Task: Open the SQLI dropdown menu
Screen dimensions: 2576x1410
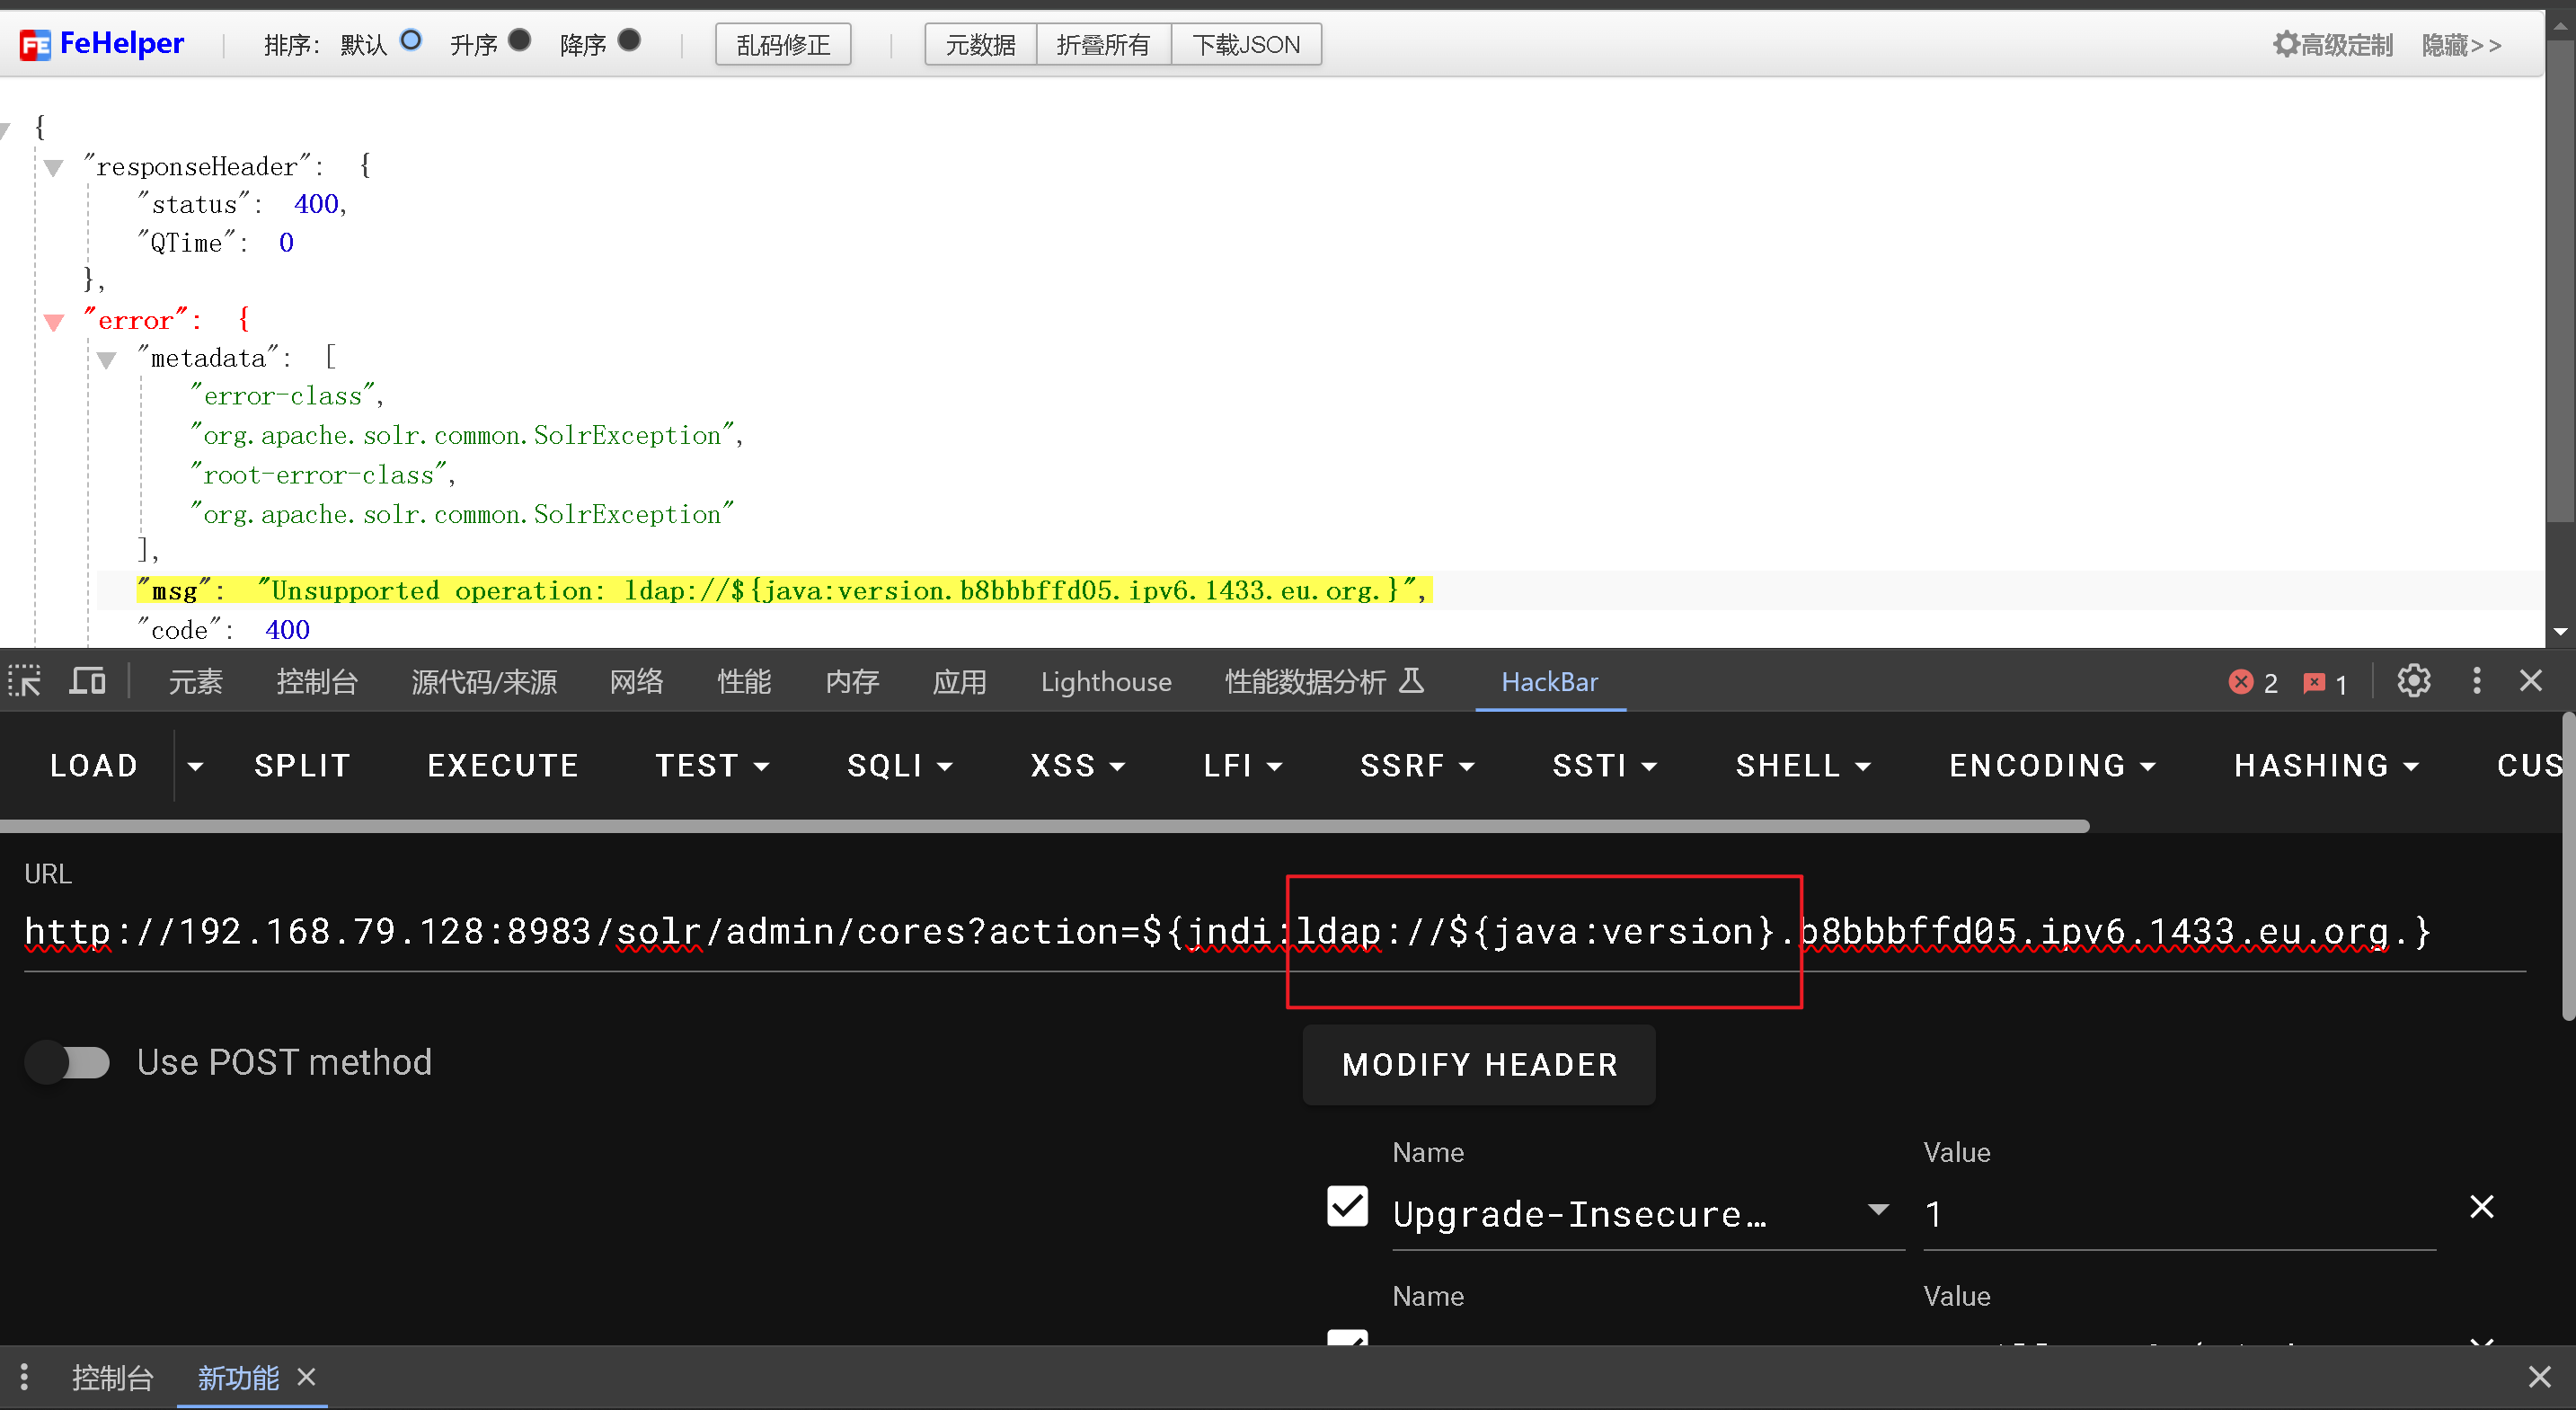Action: [899, 765]
